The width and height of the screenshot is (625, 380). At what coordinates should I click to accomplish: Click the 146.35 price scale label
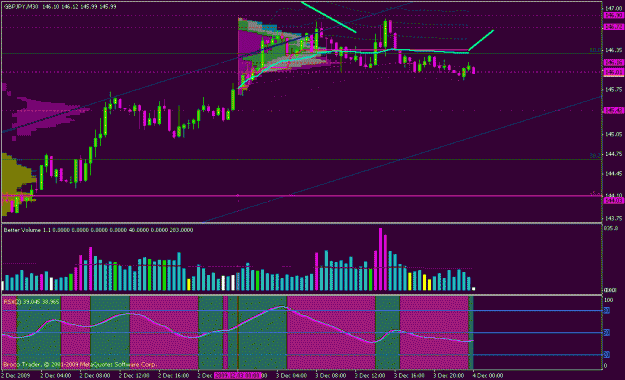coord(613,50)
